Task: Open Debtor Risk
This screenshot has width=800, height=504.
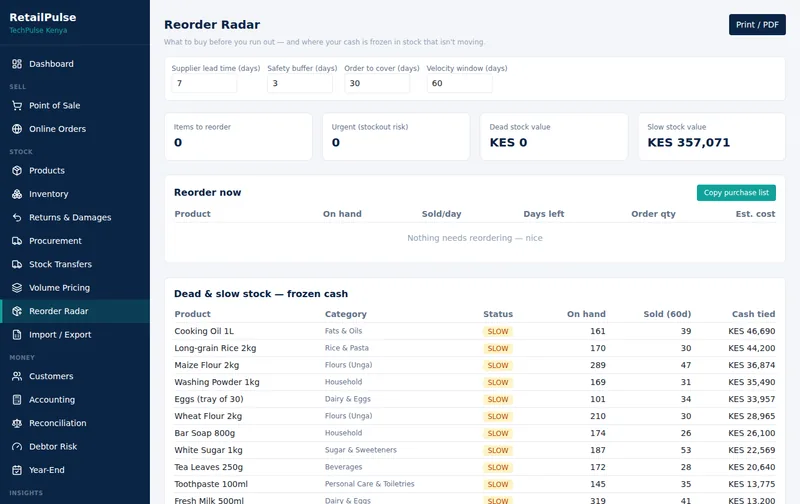Action: click(x=75, y=446)
